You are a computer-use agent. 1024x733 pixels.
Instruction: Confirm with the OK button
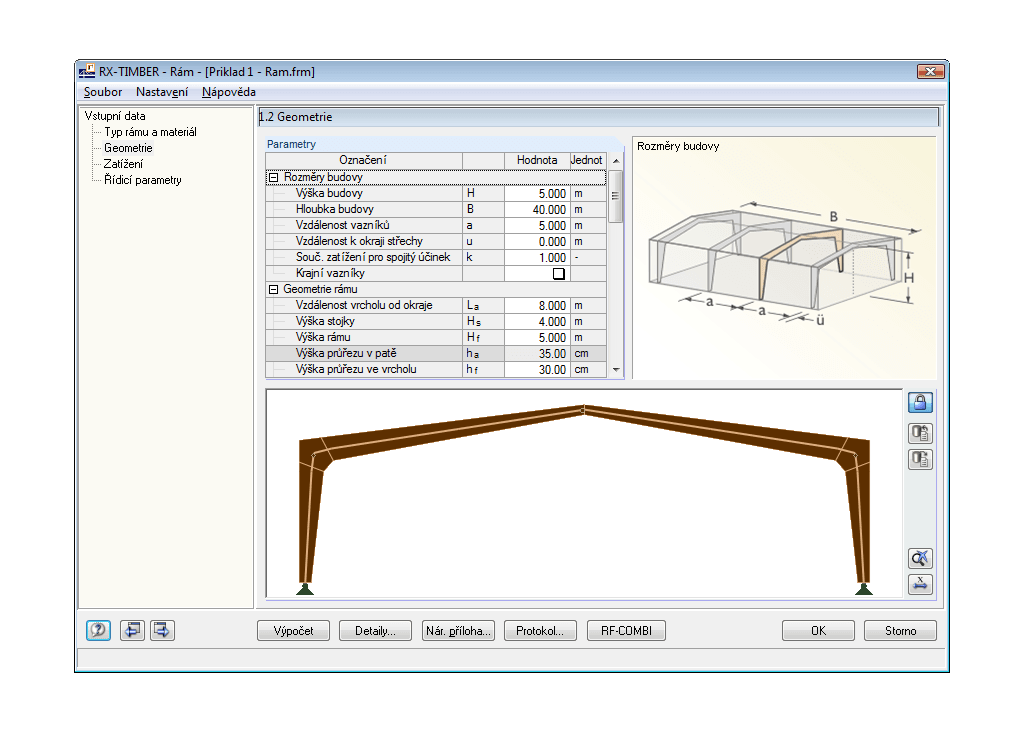(x=818, y=631)
